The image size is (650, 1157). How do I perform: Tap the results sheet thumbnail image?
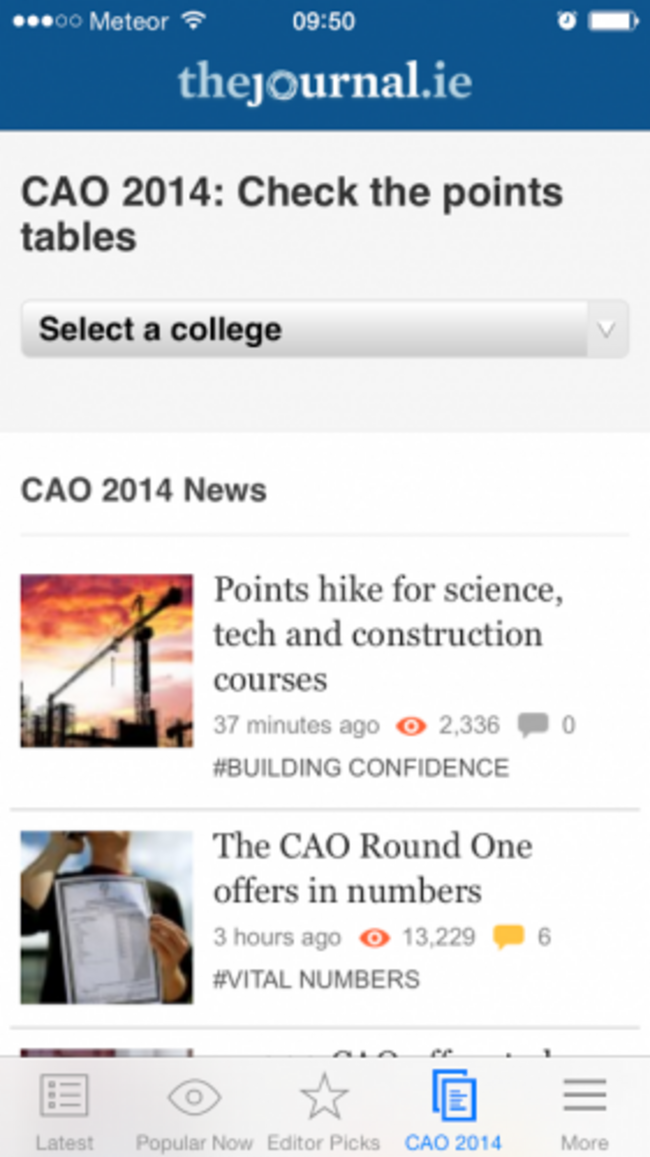(106, 917)
